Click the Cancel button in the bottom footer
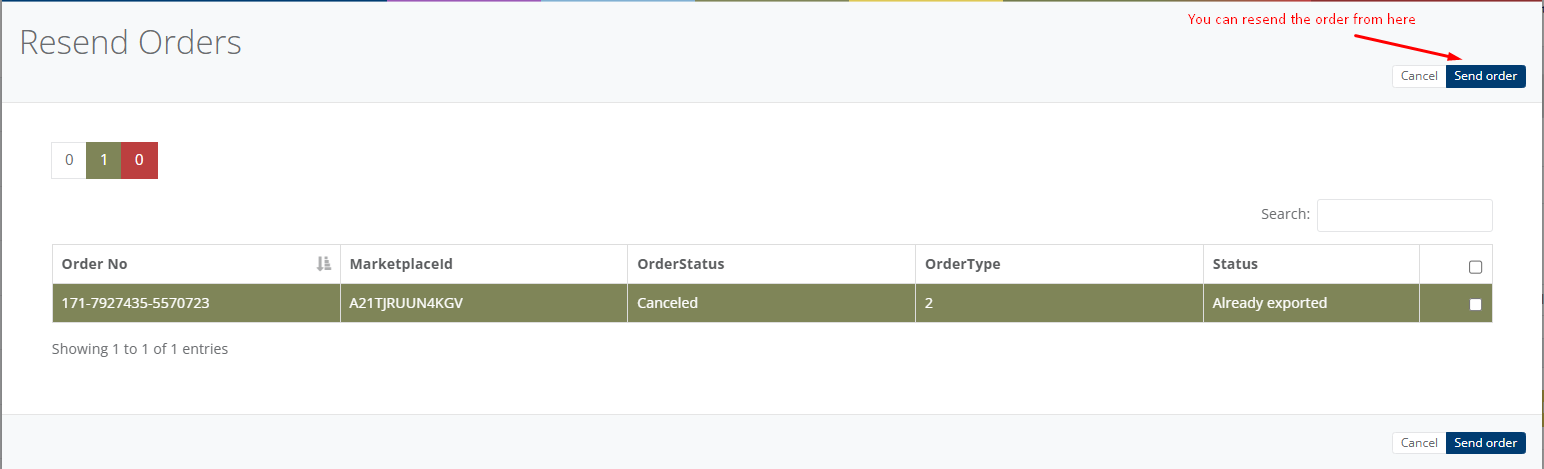1544x469 pixels. coord(1418,443)
